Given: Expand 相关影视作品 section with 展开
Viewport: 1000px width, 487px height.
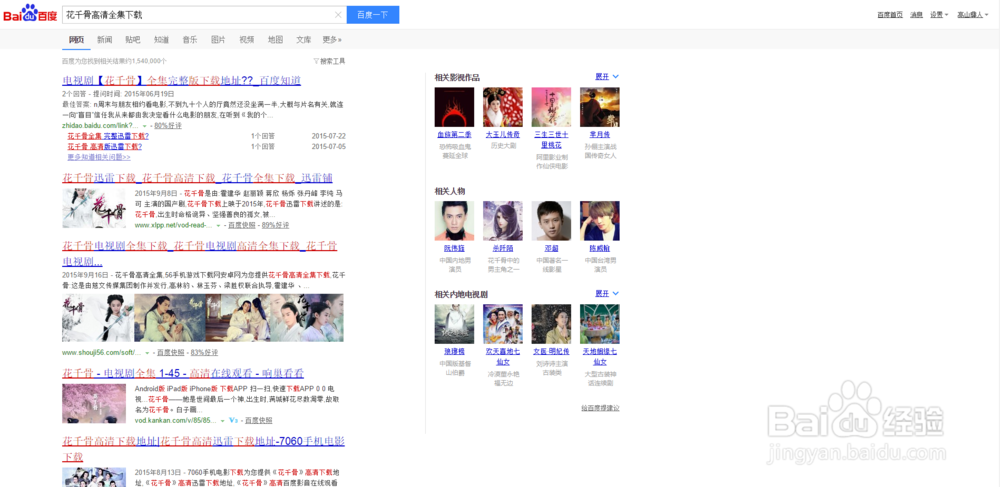Looking at the screenshot, I should [x=607, y=76].
